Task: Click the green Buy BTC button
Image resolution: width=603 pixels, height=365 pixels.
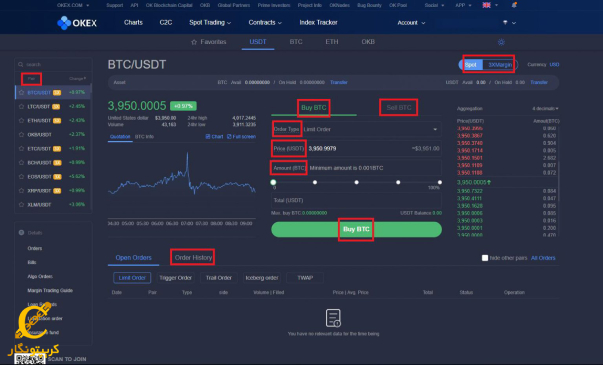Action: tap(356, 229)
